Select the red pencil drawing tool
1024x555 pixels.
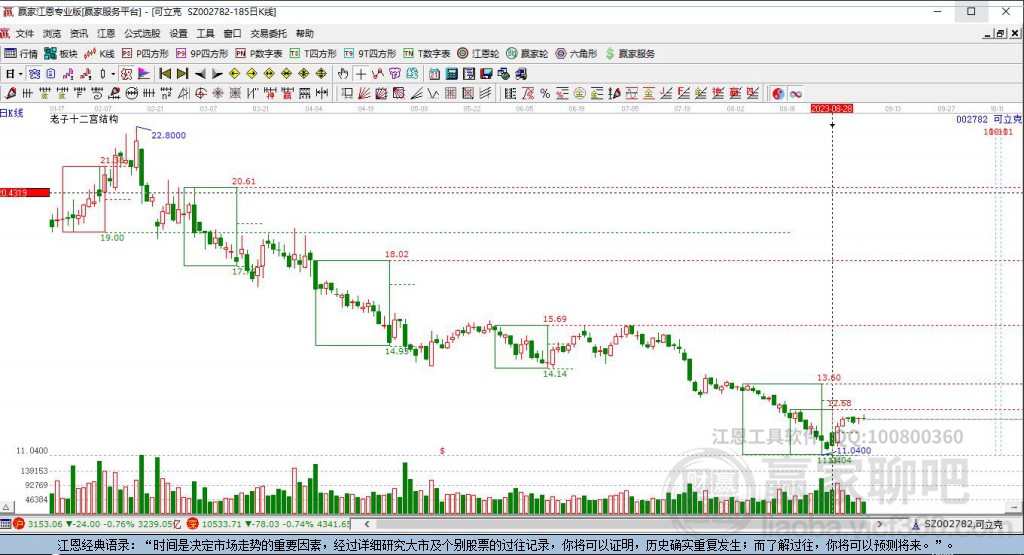10,93
